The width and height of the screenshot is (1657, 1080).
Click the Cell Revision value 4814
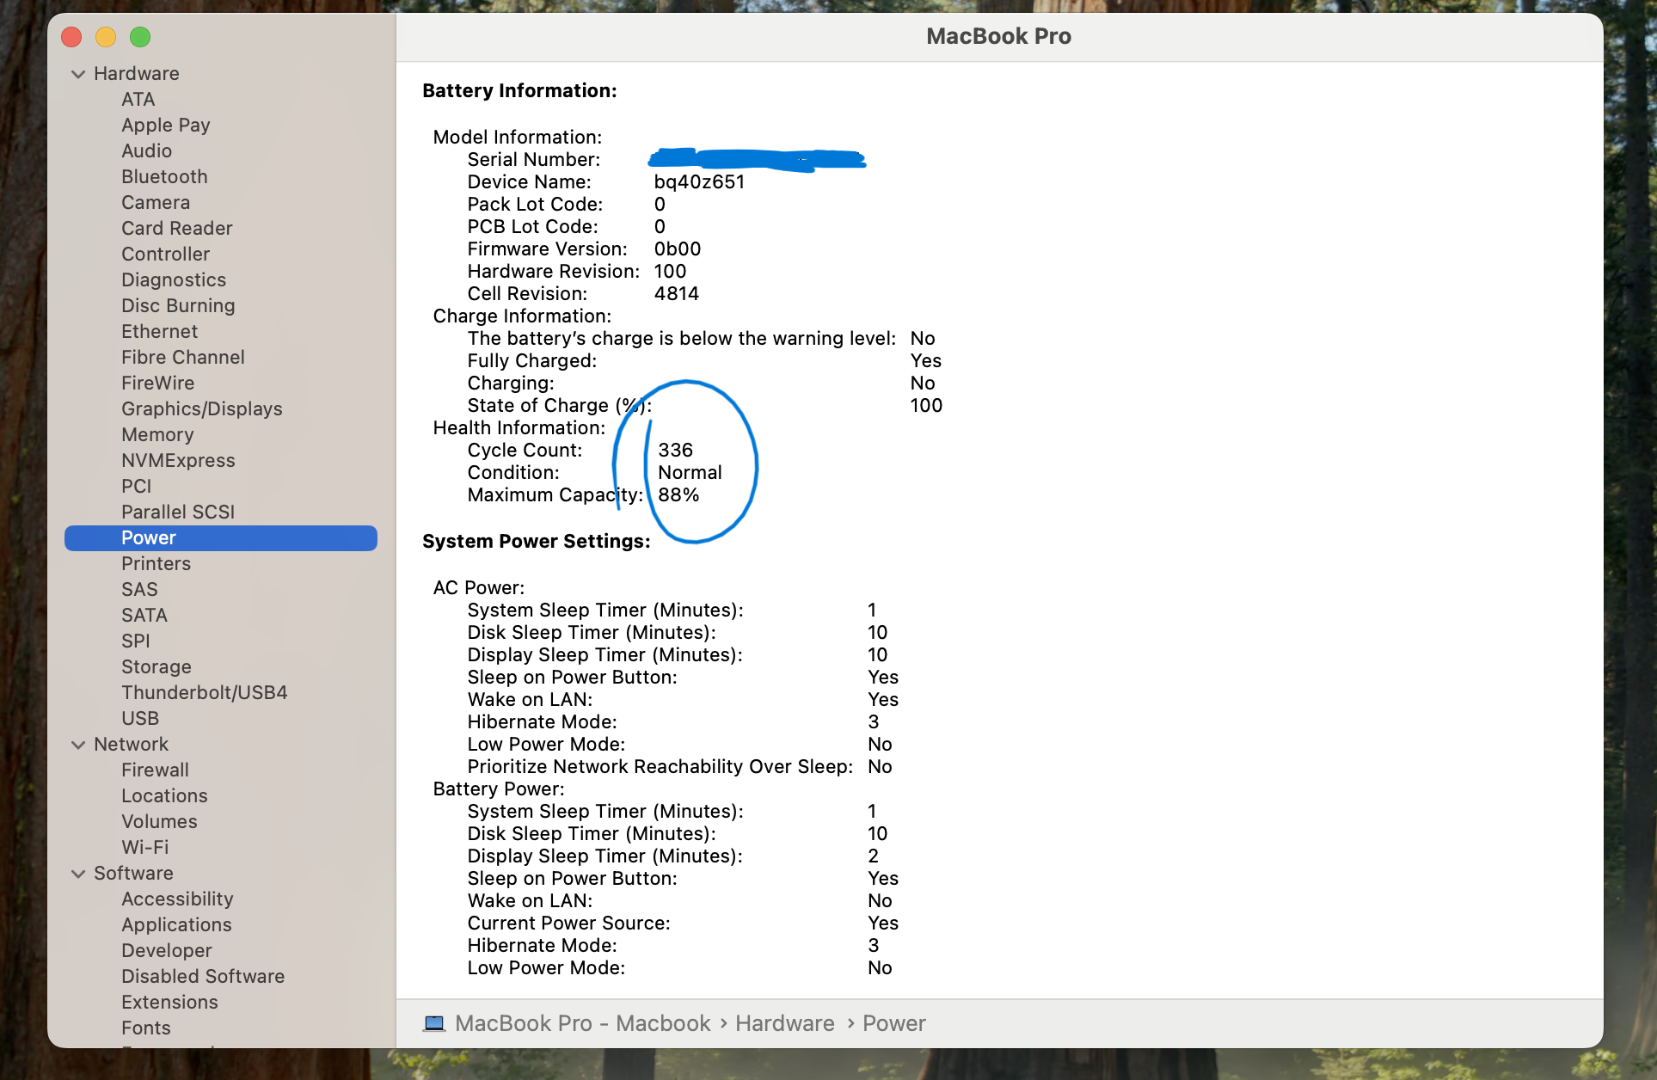tap(677, 294)
